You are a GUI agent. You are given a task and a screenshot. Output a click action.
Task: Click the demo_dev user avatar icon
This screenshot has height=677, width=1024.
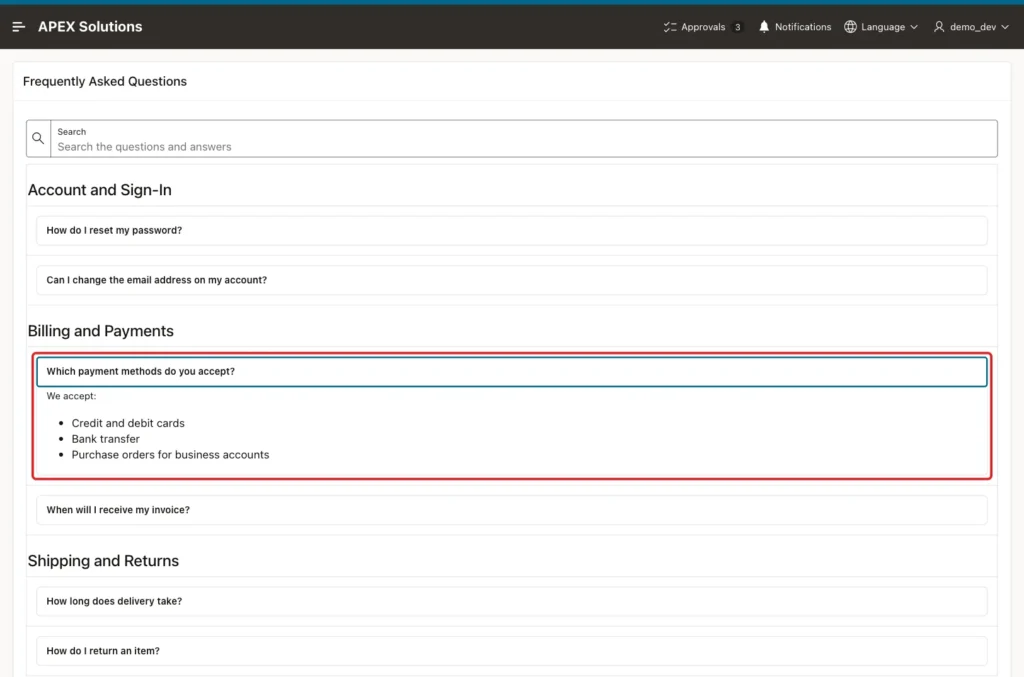(938, 27)
